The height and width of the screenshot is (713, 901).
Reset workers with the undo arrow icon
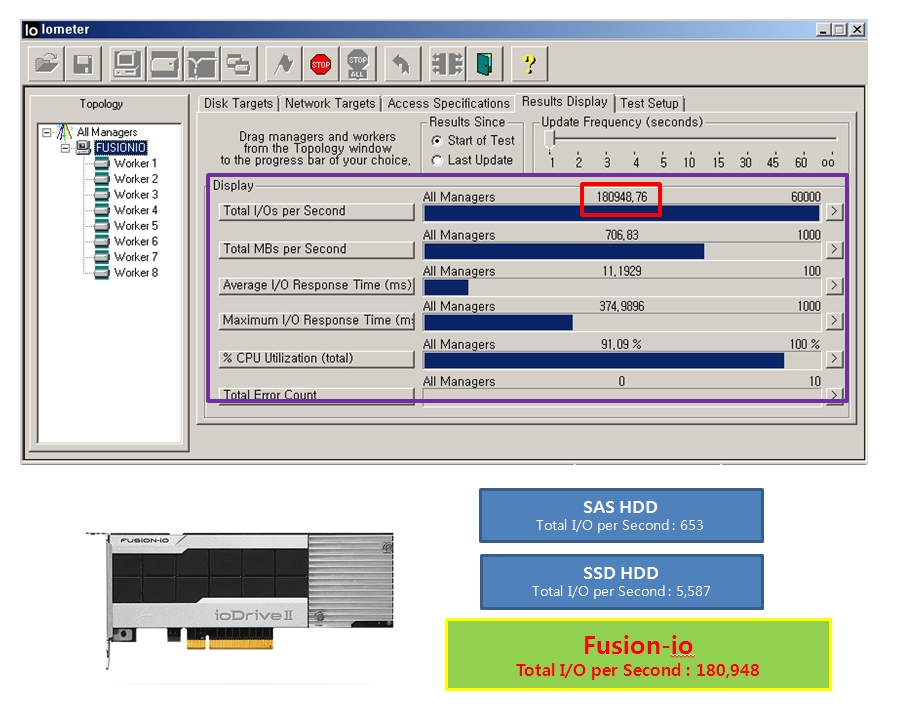click(402, 64)
